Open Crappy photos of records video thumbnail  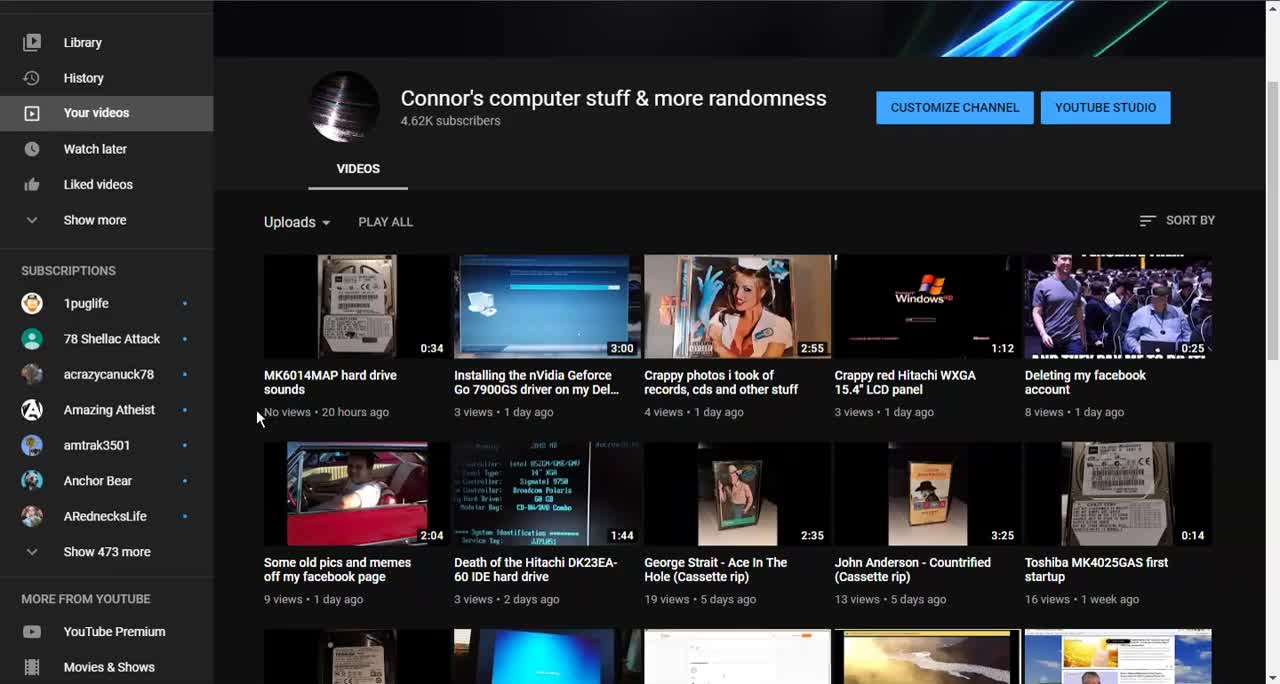click(x=737, y=306)
